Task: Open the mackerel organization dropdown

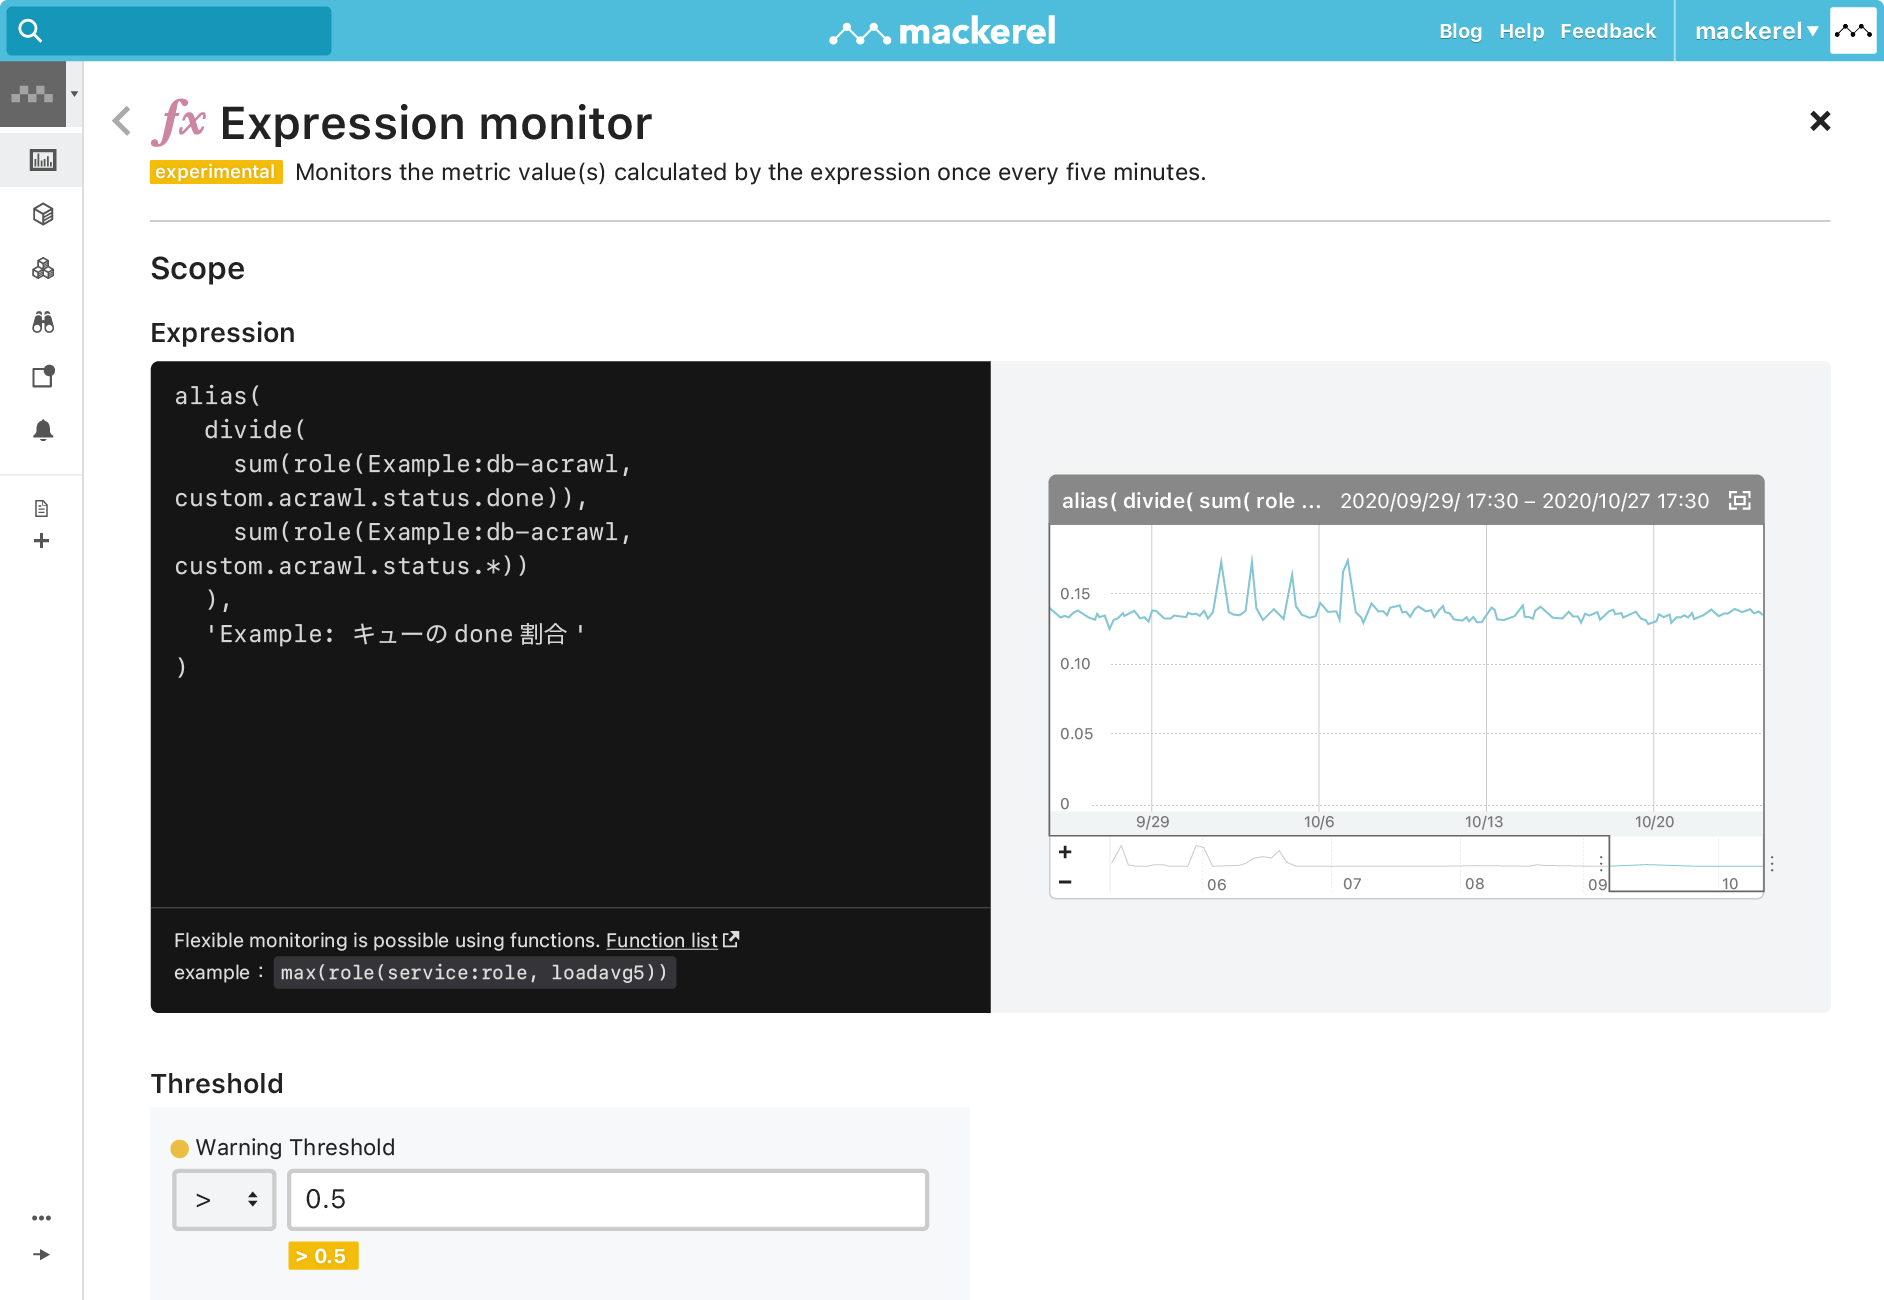Action: click(x=1756, y=31)
